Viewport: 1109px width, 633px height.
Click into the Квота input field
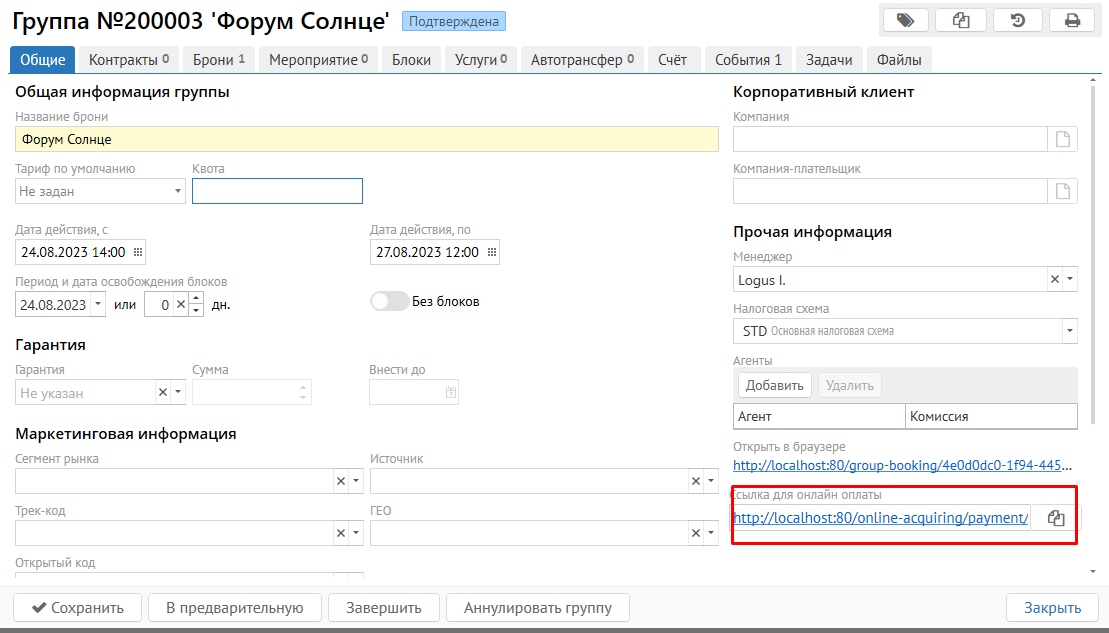click(x=277, y=191)
